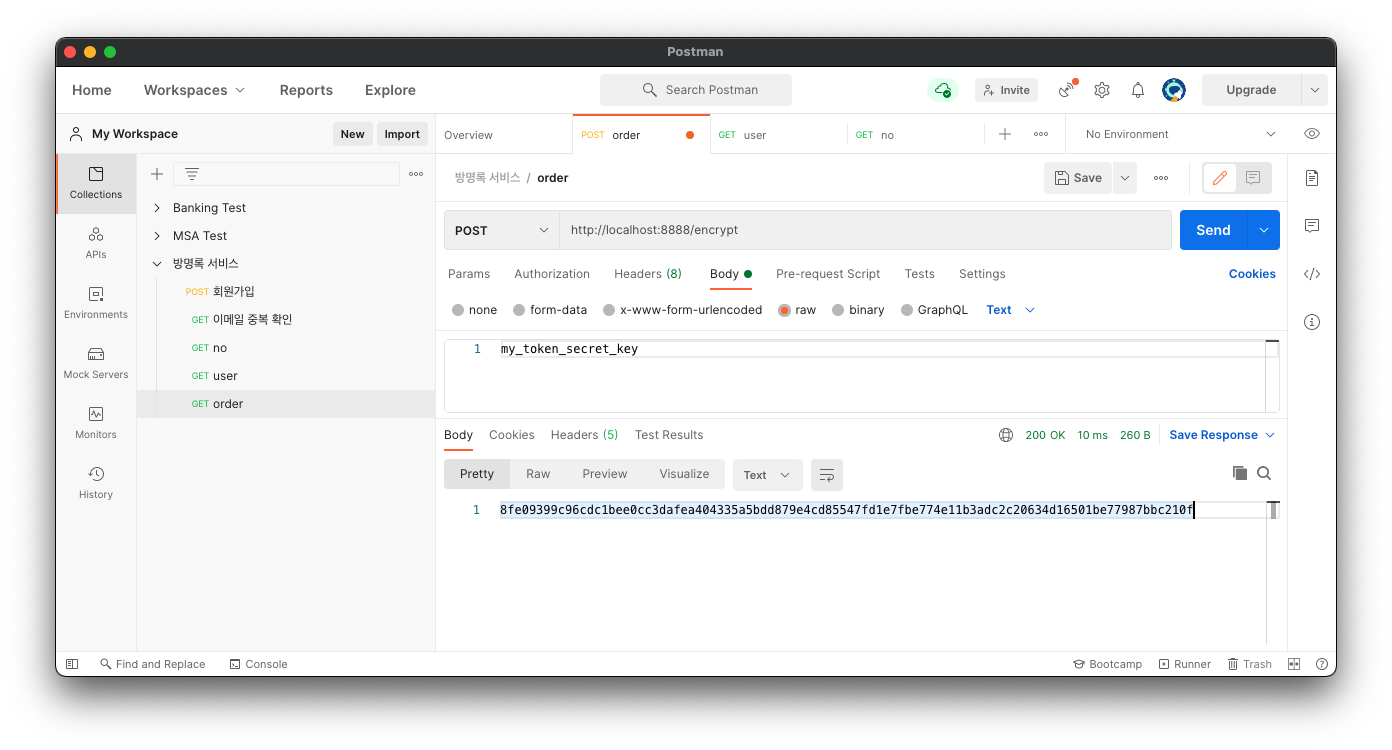The width and height of the screenshot is (1392, 750).
Task: Switch to the Headers (8) request tab
Action: pyautogui.click(x=648, y=274)
